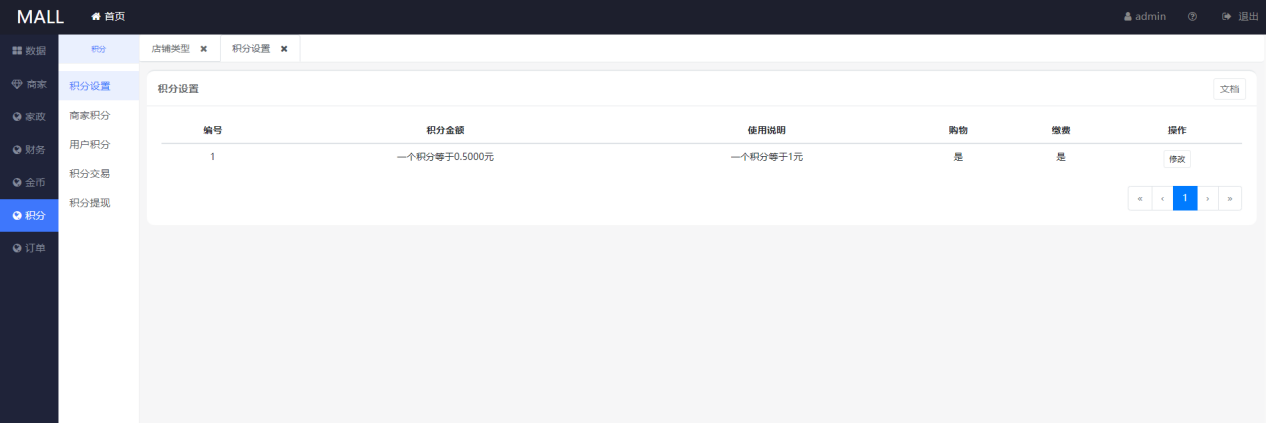The image size is (1266, 423).
Task: Open 商家 in the left sidebar
Action: pos(29,84)
